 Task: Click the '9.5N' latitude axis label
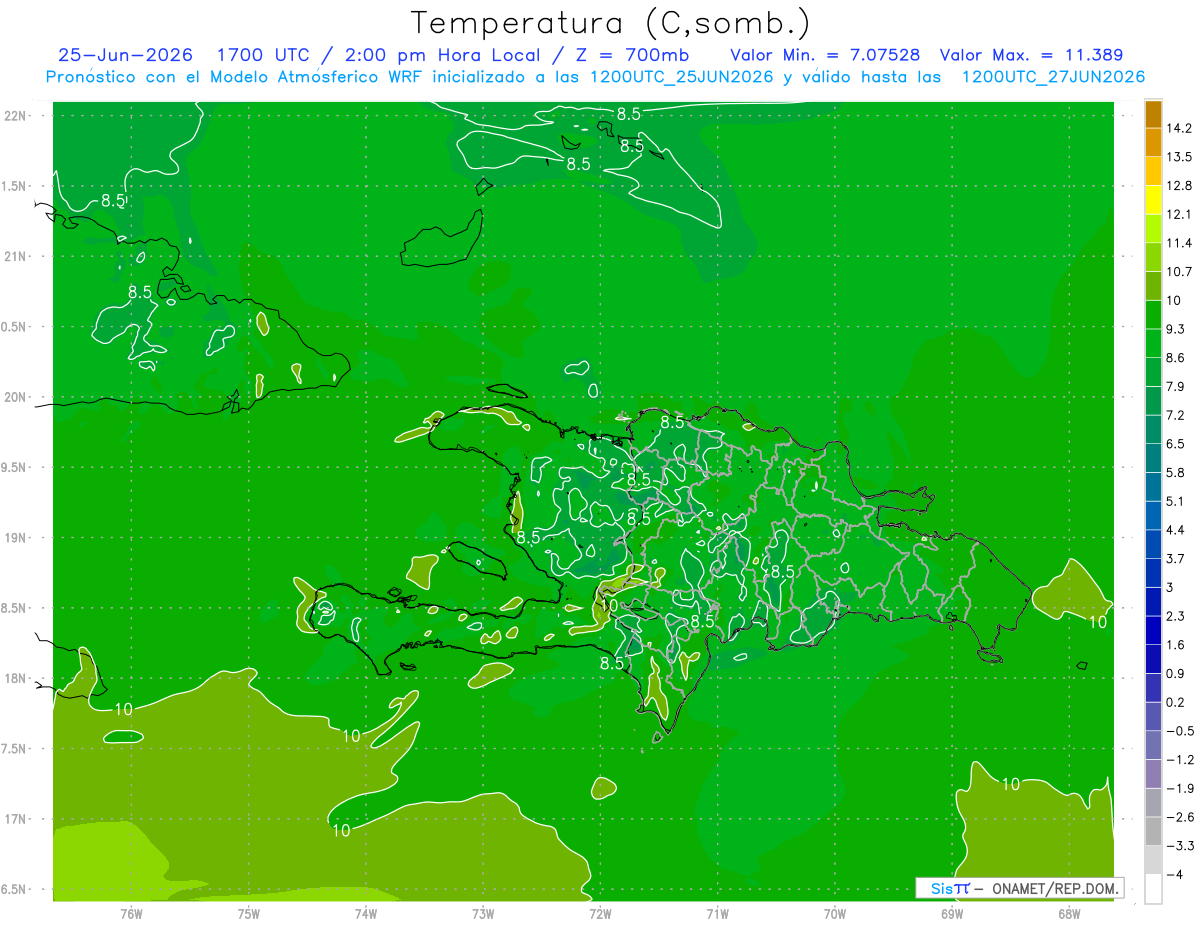[x=15, y=468]
